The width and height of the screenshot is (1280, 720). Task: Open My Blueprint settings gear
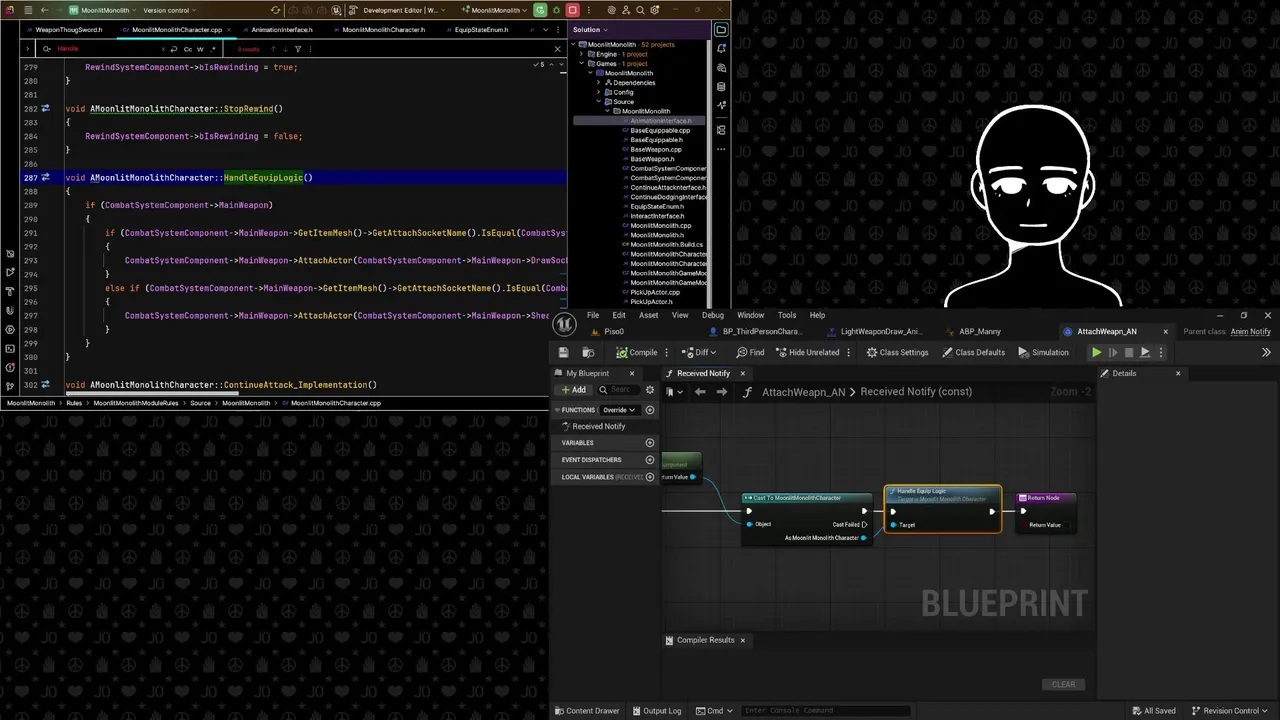click(650, 390)
